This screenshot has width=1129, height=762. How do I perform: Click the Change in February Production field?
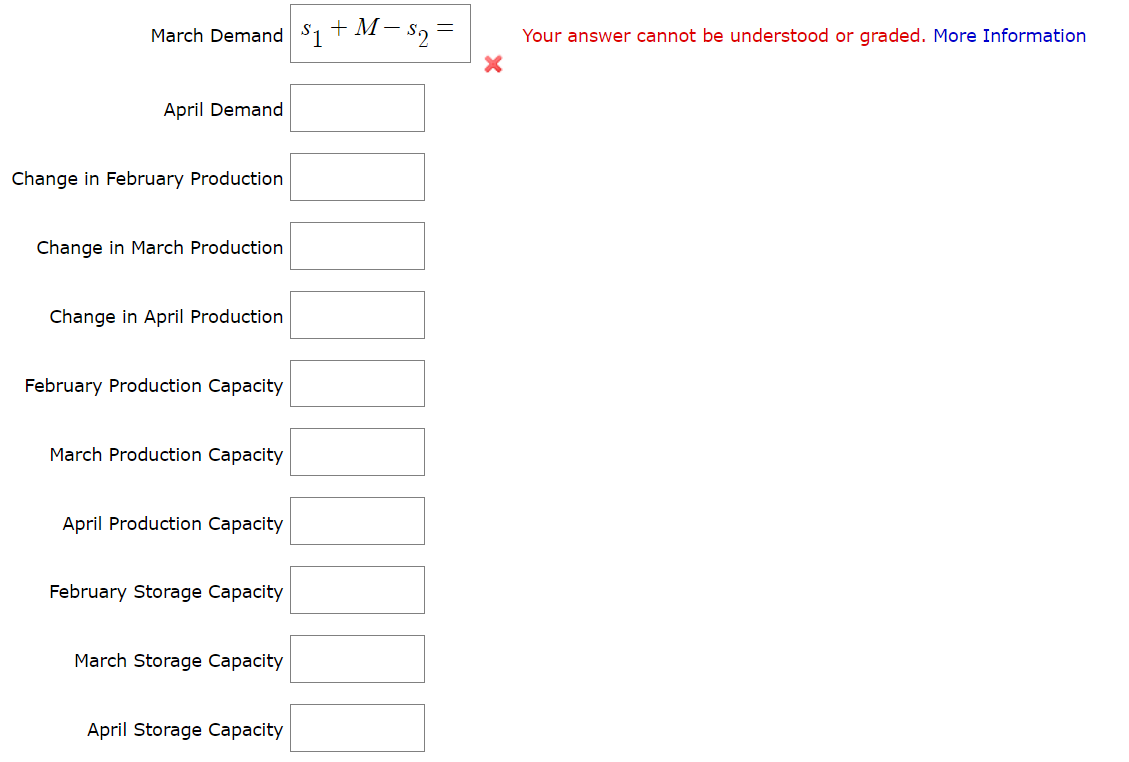pos(357,177)
